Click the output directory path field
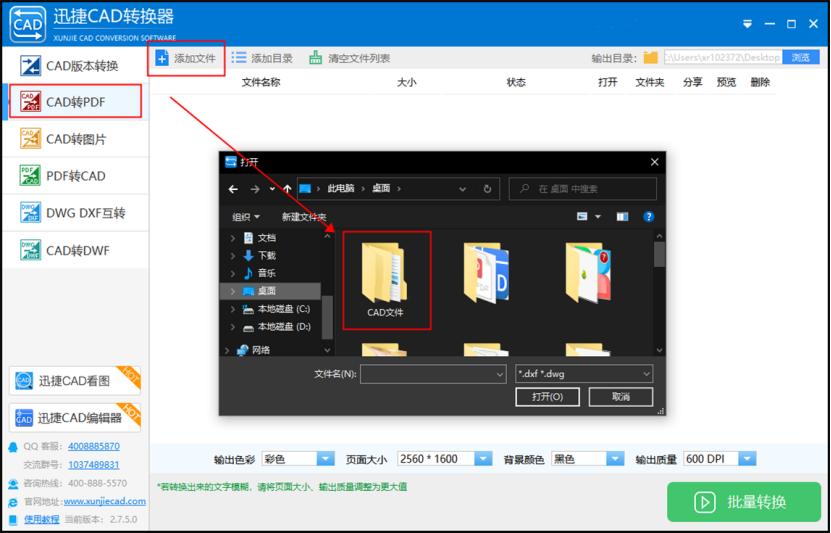The image size is (831, 533). [722, 57]
